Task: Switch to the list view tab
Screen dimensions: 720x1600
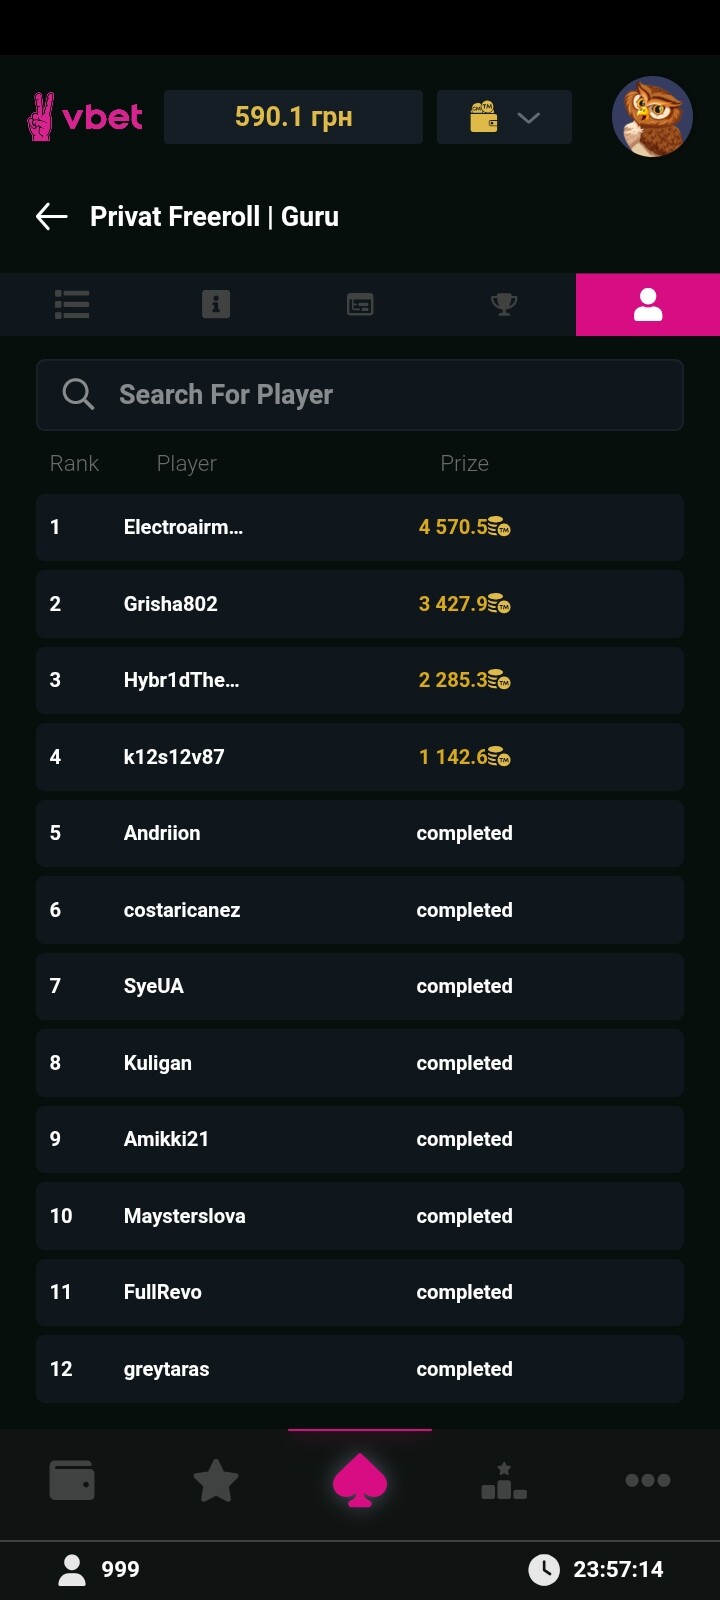Action: (72, 304)
